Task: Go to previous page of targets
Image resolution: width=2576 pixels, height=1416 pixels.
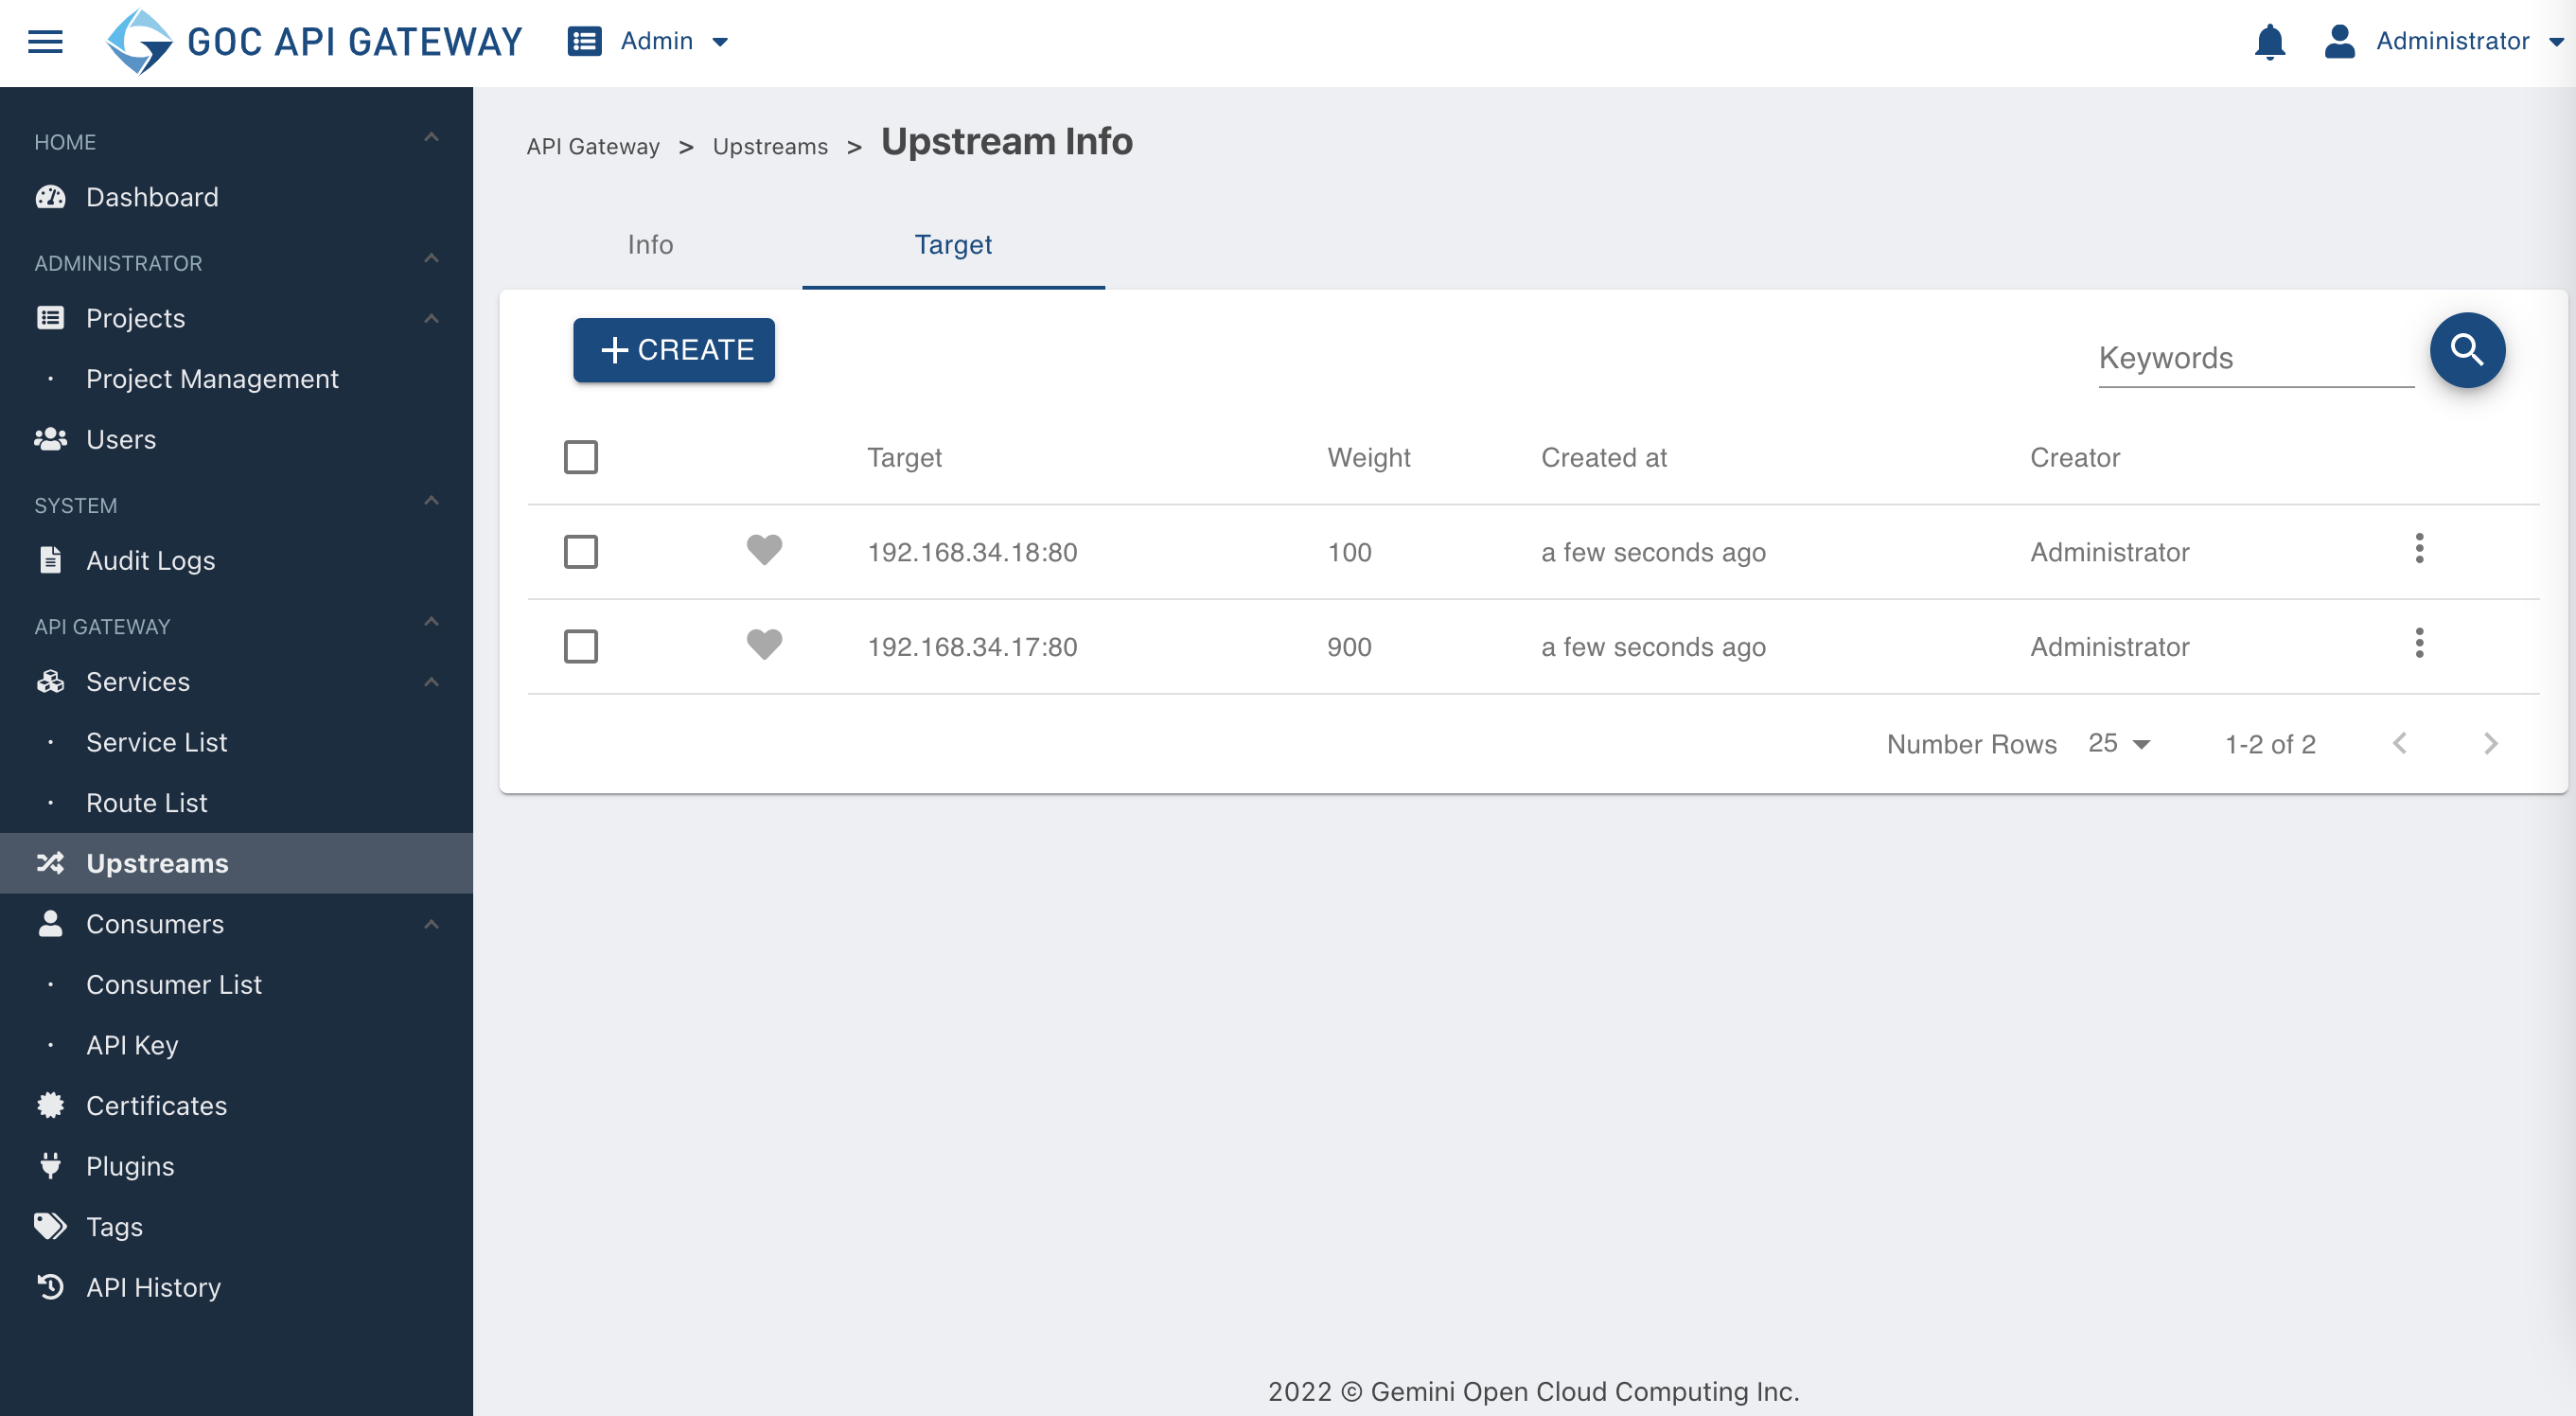Action: click(x=2399, y=743)
